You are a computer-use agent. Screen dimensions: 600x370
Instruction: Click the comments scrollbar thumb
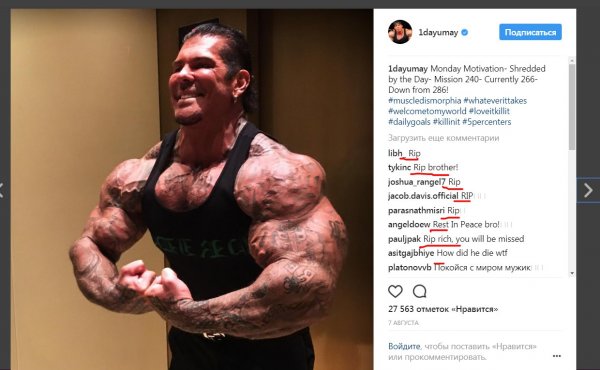572,107
